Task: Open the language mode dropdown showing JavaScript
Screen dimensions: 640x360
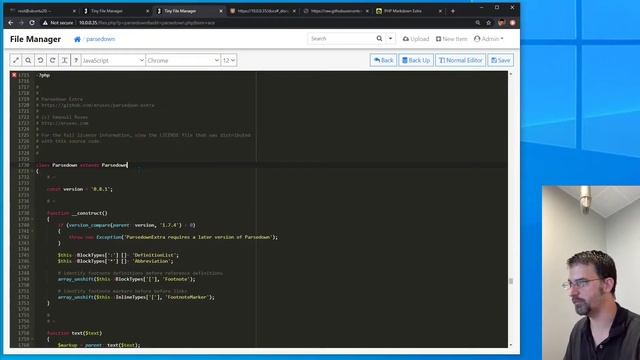Action: coord(113,60)
